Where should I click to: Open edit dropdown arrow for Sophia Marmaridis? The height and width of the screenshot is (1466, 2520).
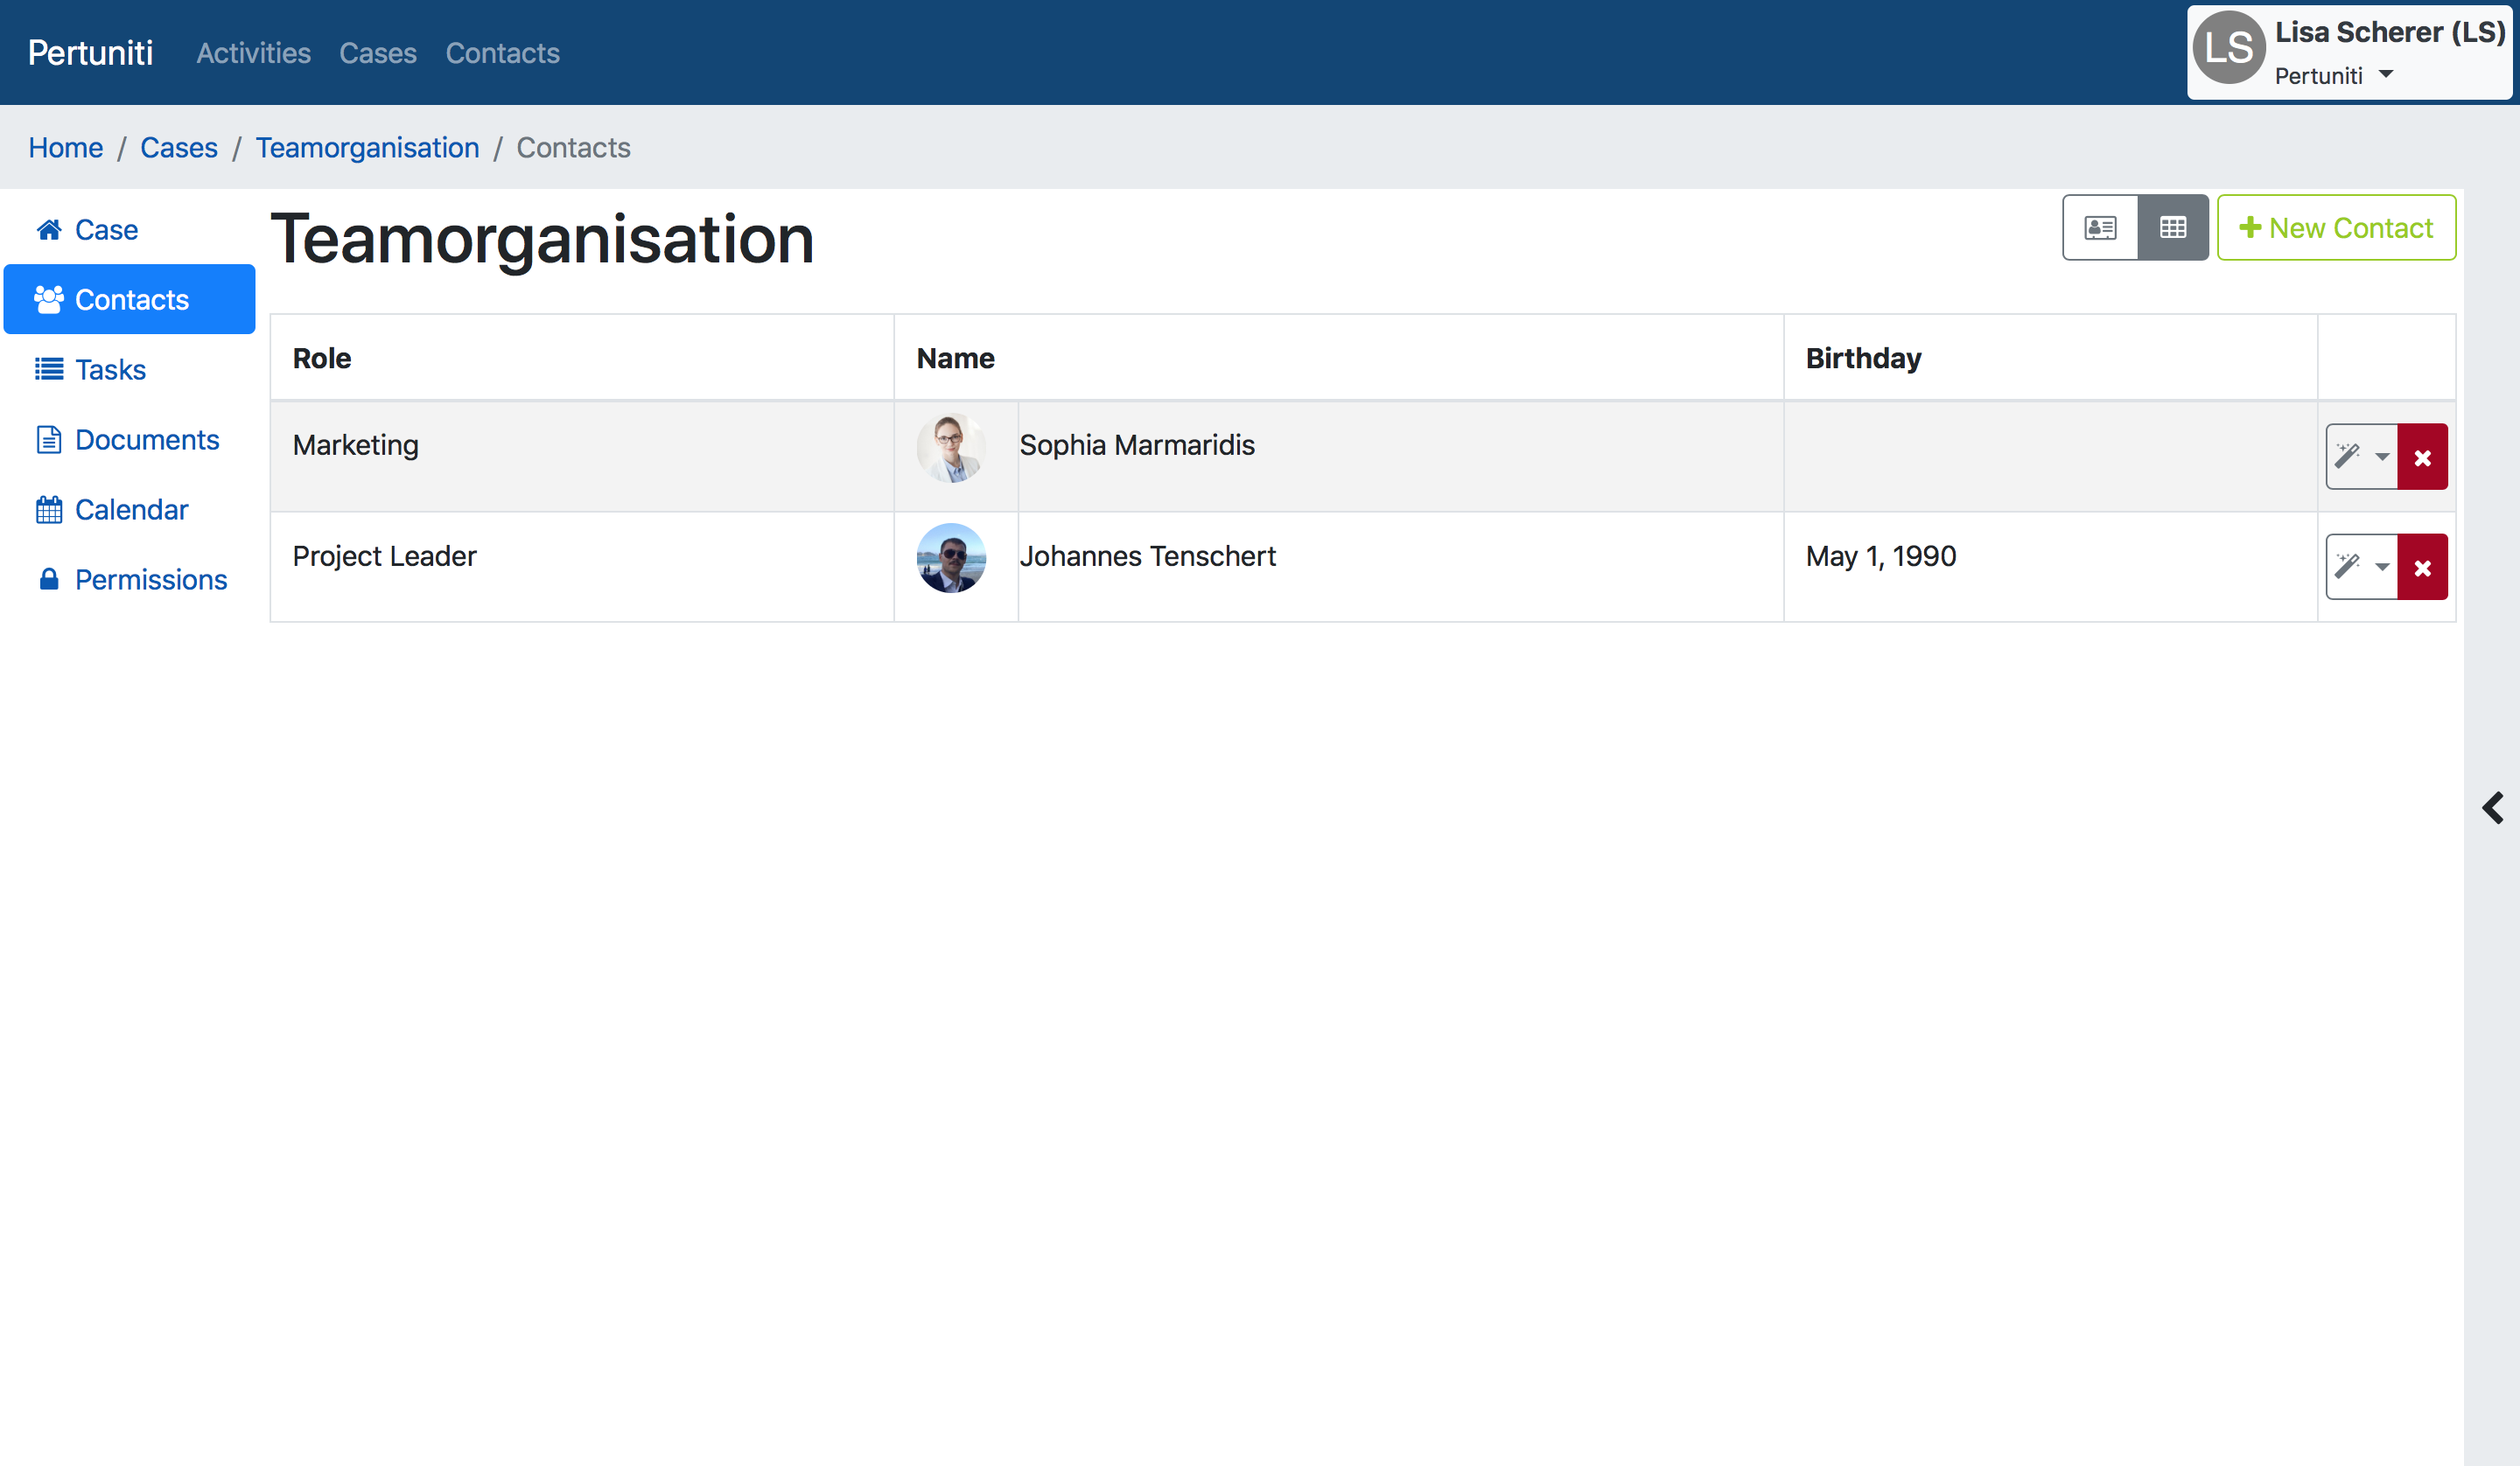[x=2382, y=457]
